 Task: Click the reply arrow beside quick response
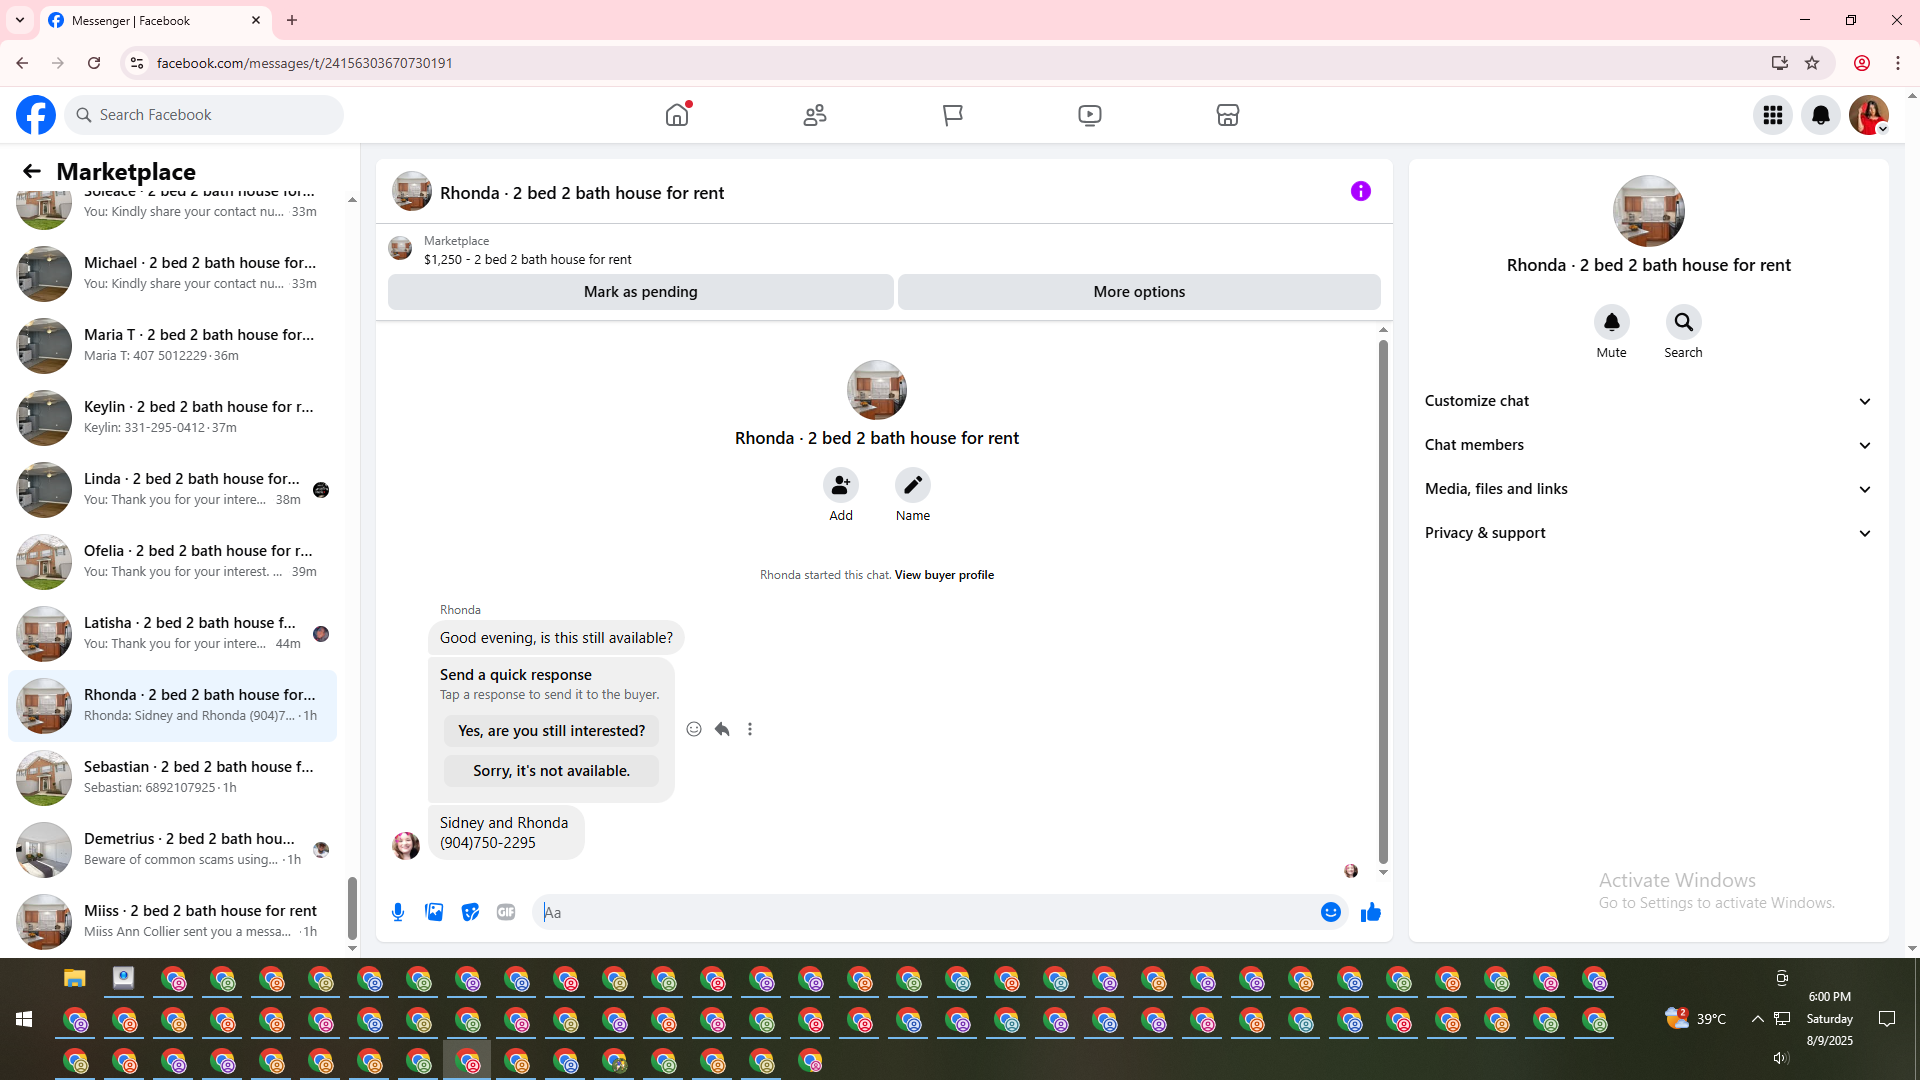coord(722,729)
